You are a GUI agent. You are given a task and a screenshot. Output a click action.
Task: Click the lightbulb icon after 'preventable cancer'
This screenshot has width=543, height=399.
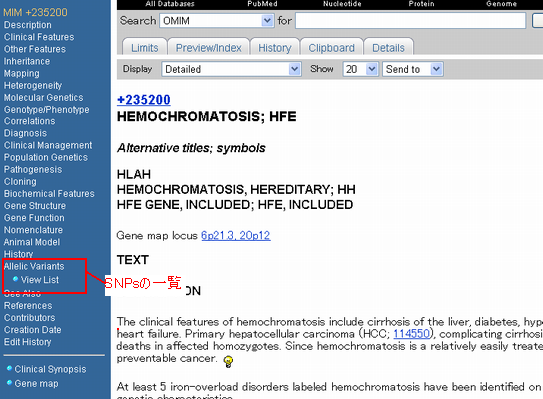[228, 362]
